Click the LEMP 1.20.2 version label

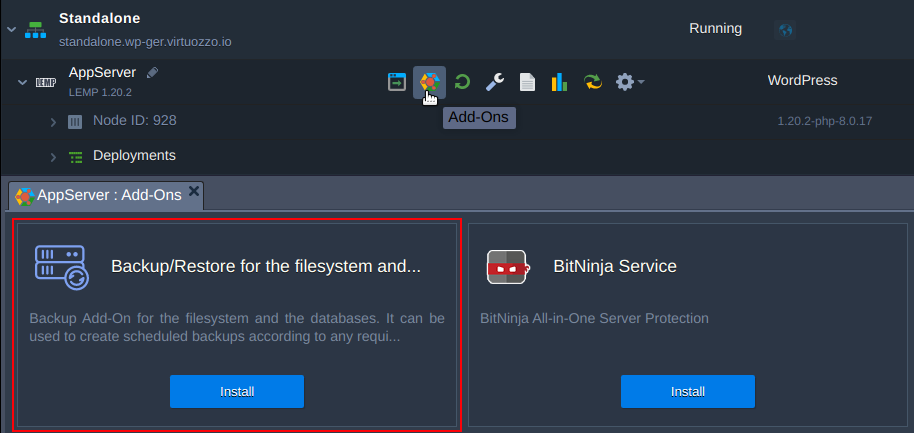[x=100, y=93]
